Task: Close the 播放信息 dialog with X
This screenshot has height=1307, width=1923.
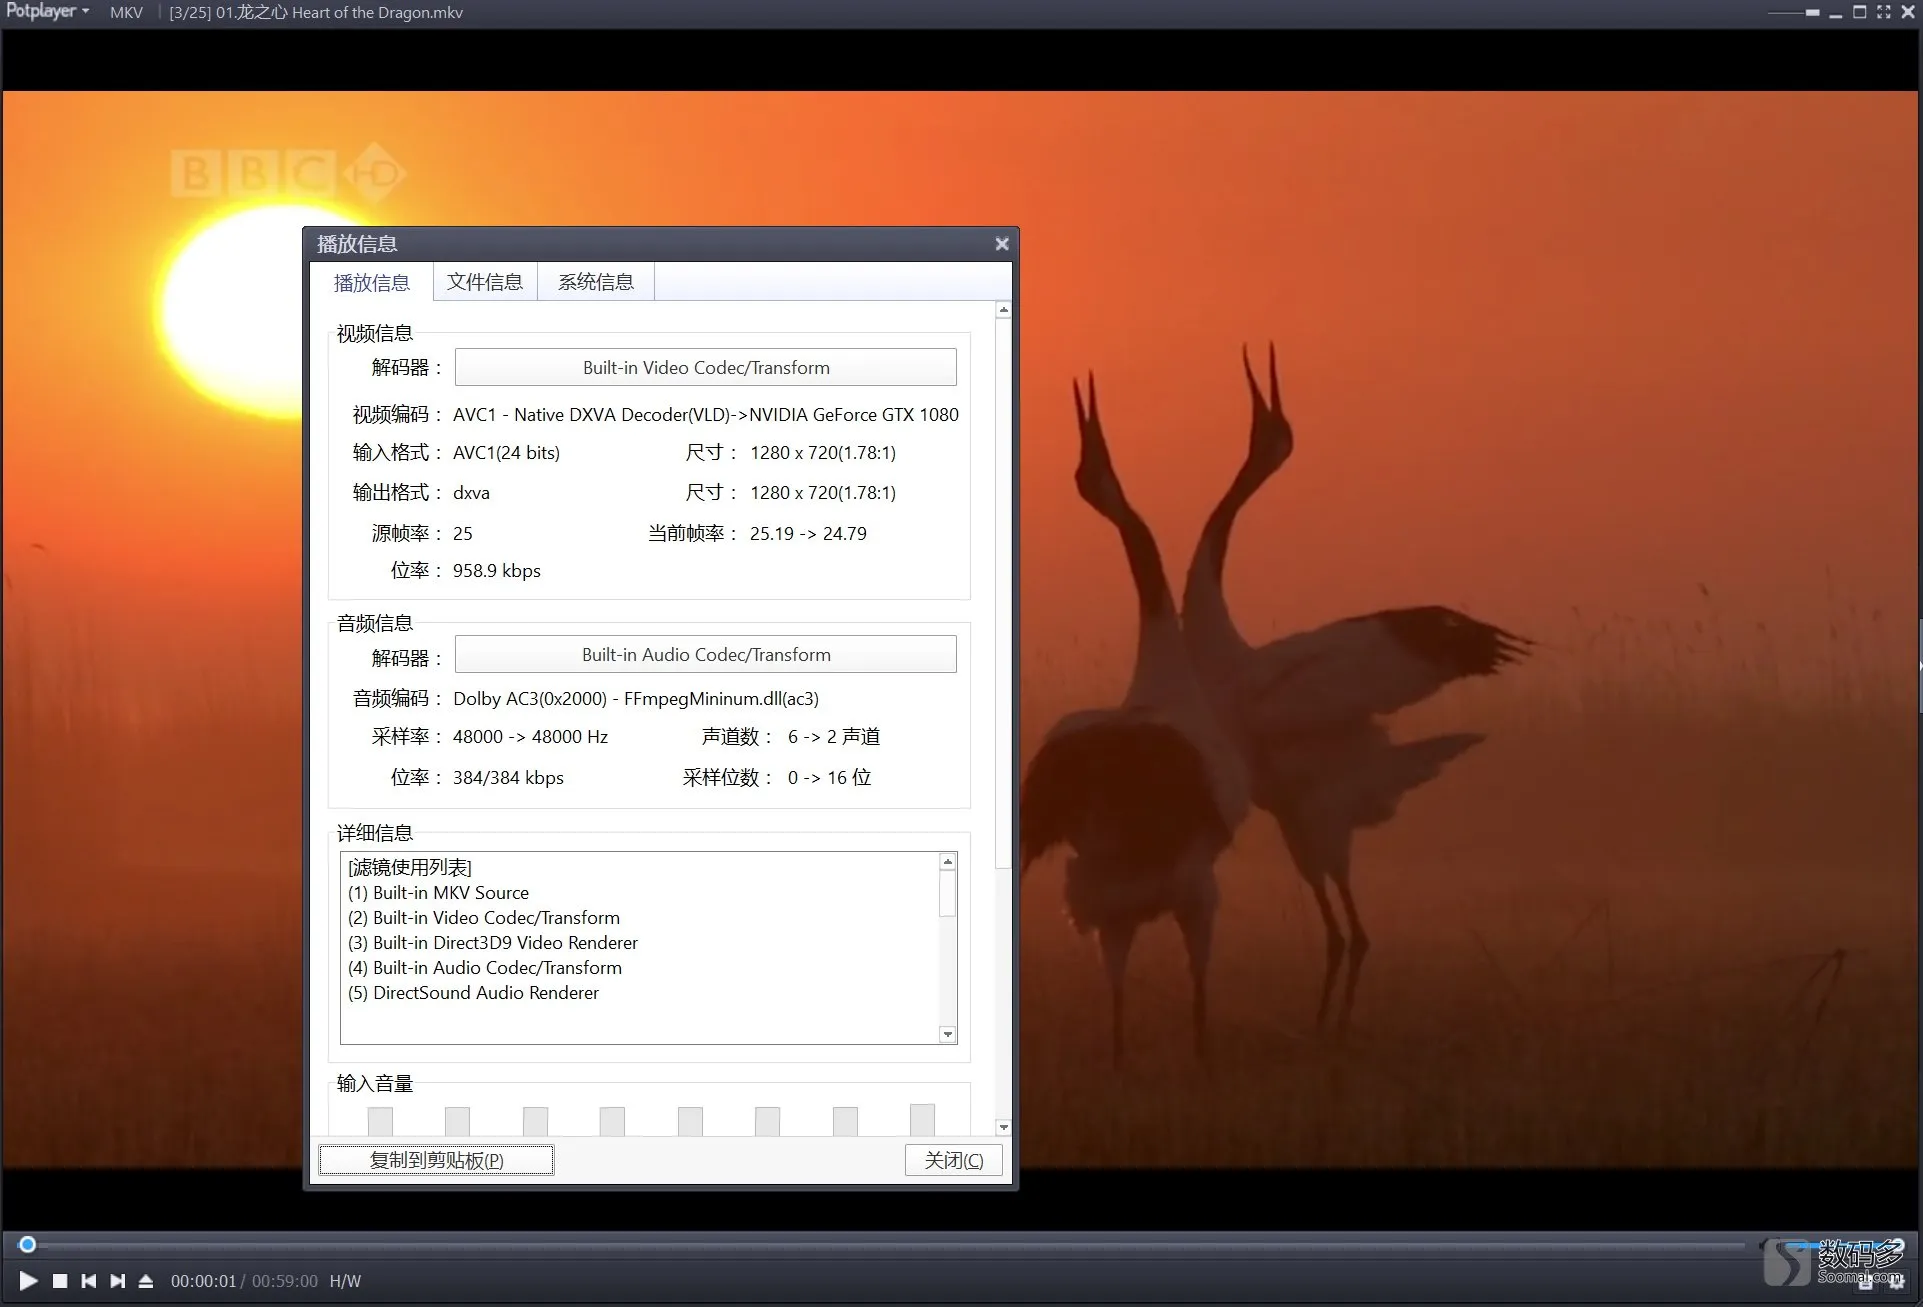Action: click(x=1002, y=244)
